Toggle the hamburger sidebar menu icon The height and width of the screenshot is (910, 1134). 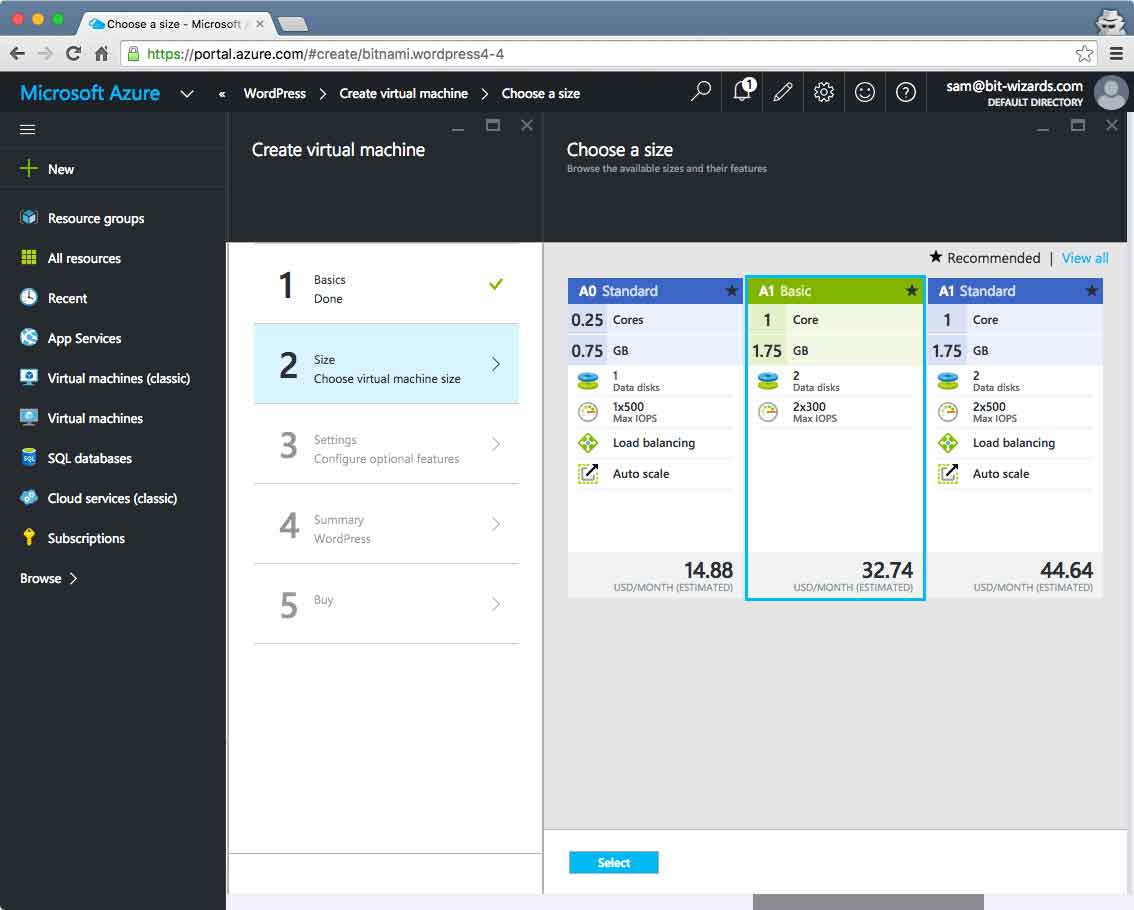tap(27, 129)
